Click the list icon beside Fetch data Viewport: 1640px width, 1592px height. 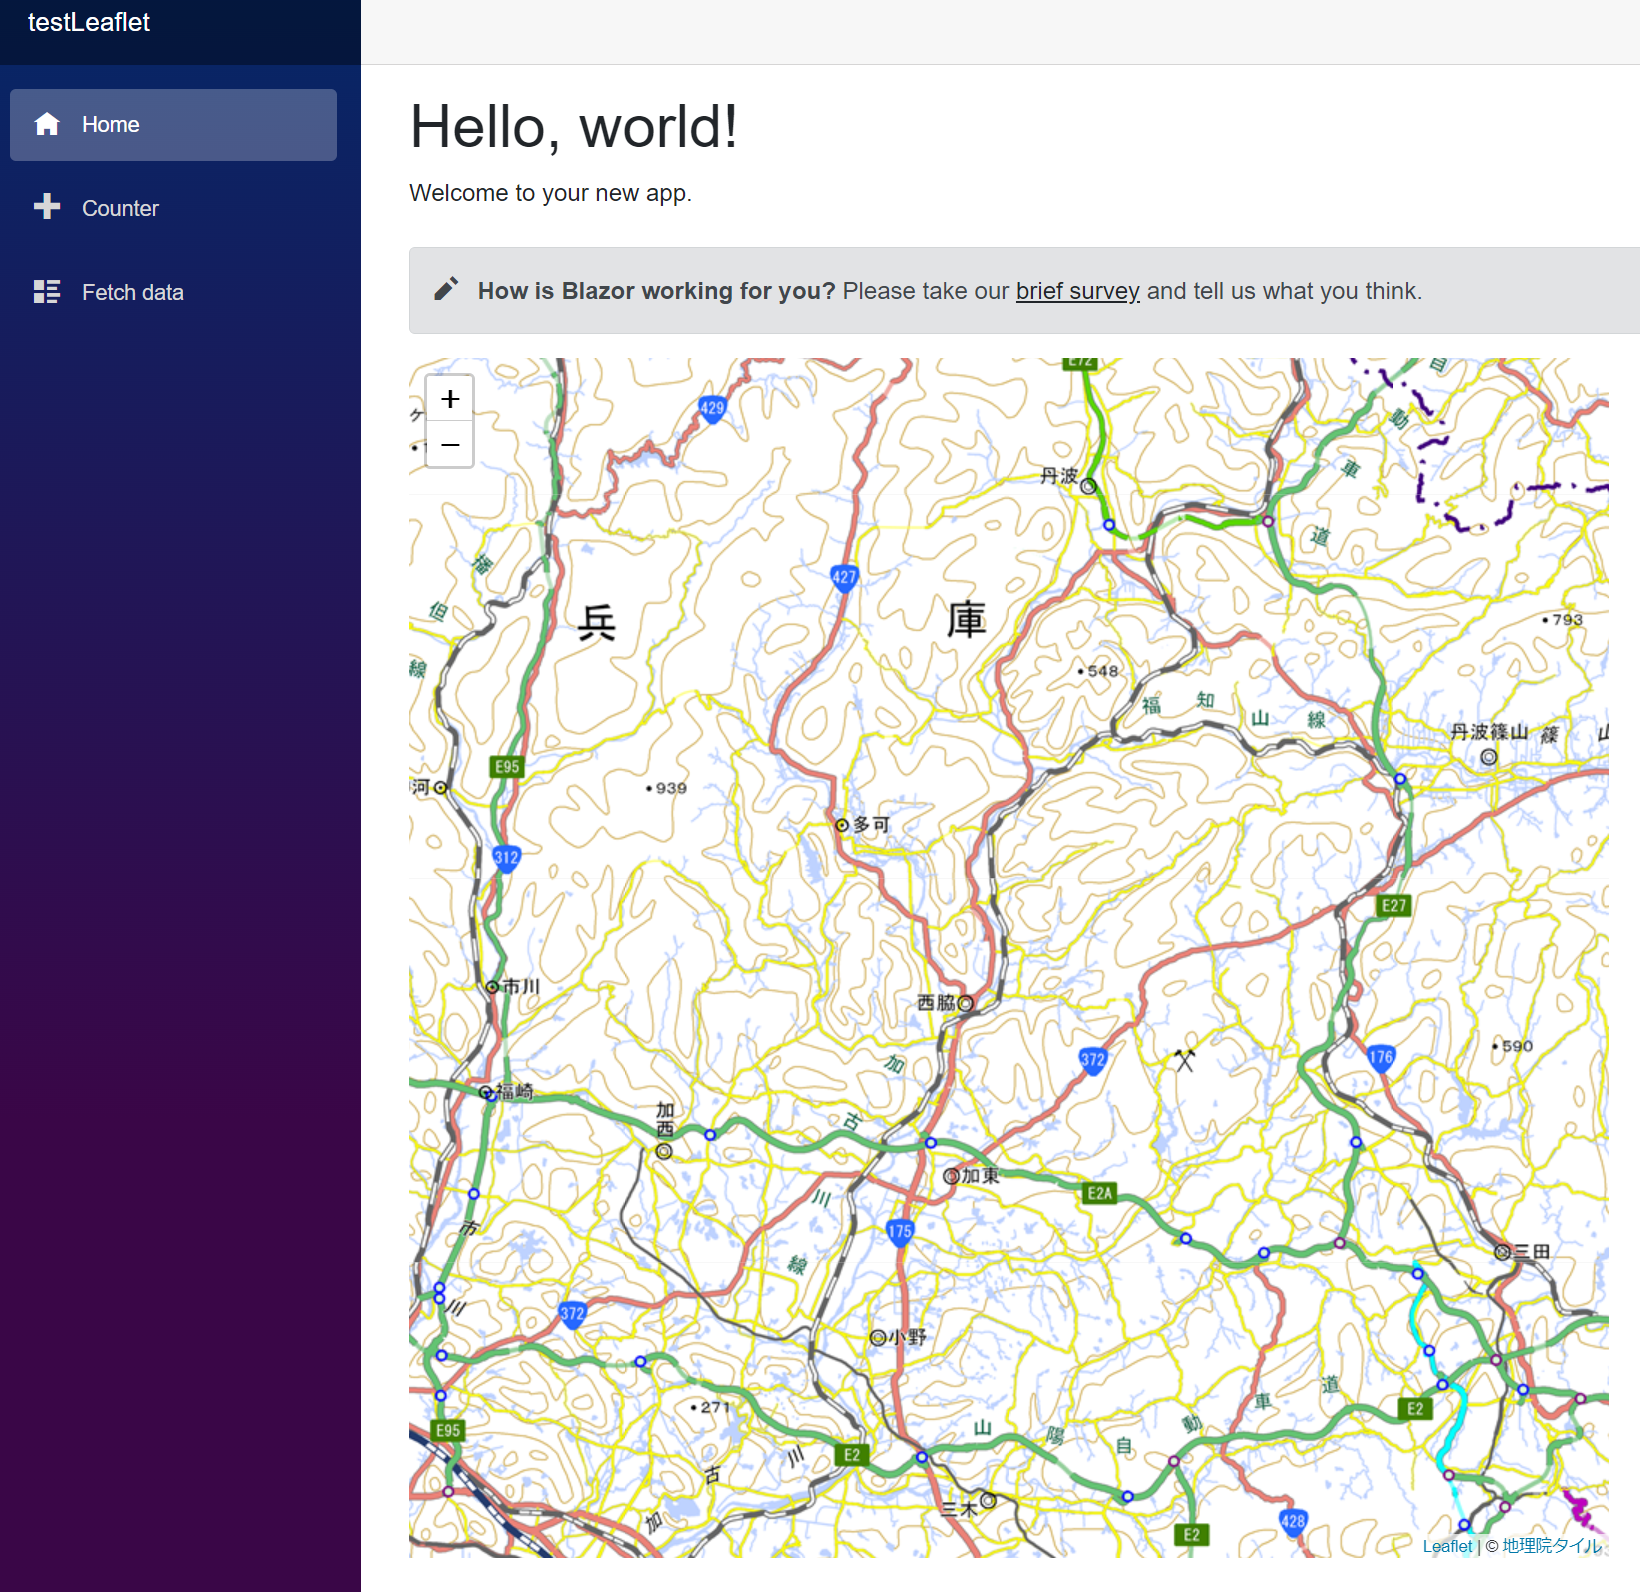pyautogui.click(x=47, y=291)
